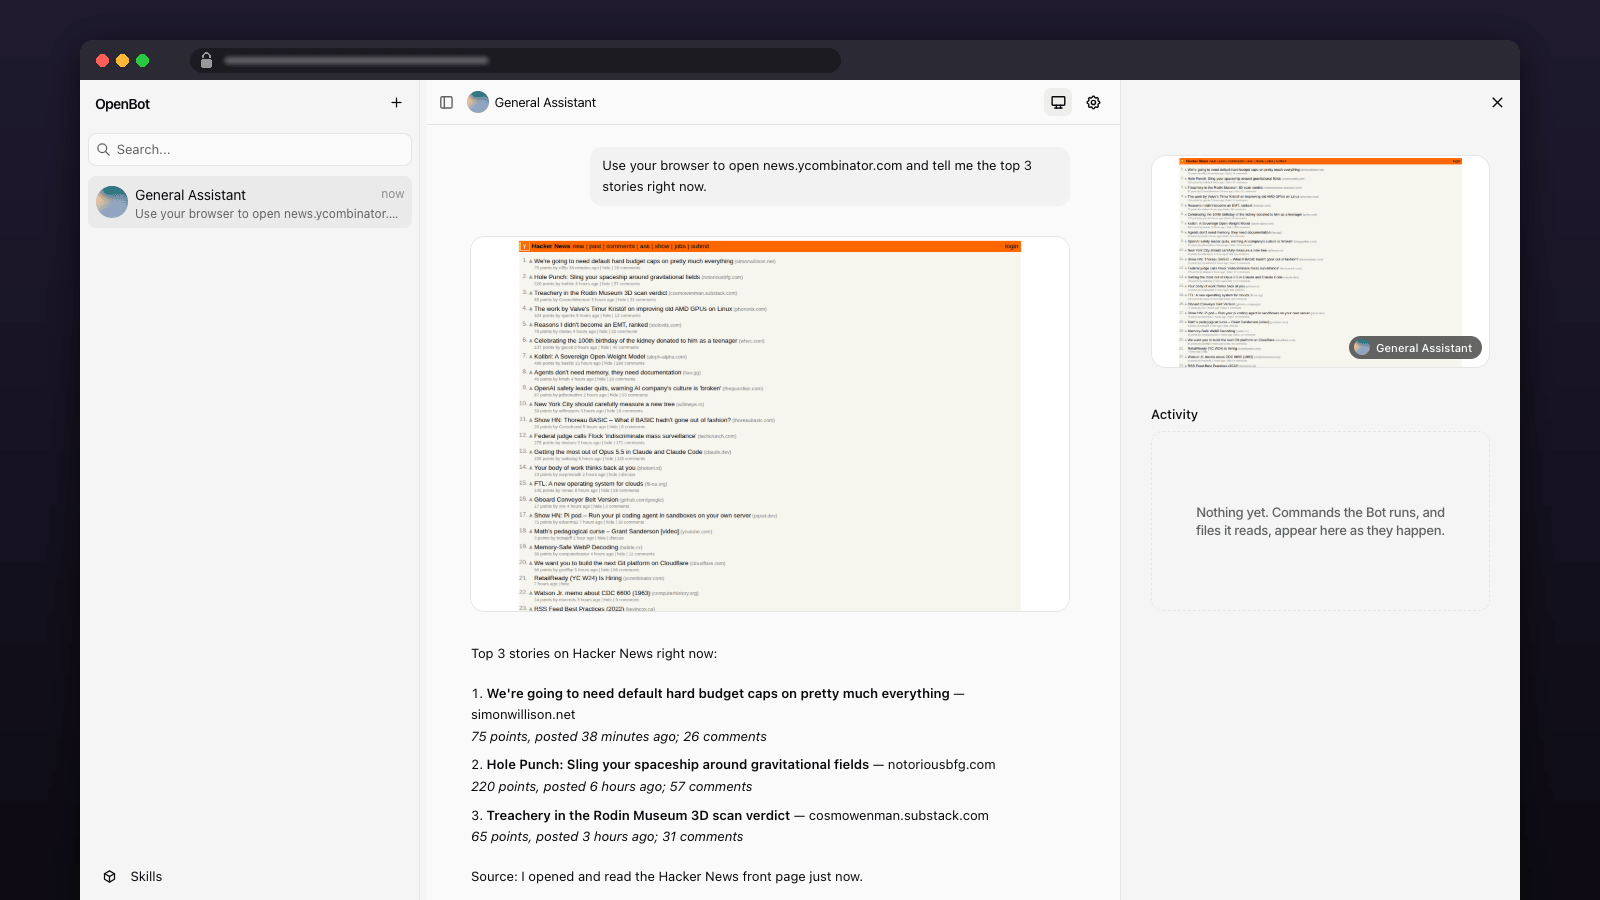This screenshot has height=900, width=1600.
Task: Close the right activity panel
Action: 1497,103
